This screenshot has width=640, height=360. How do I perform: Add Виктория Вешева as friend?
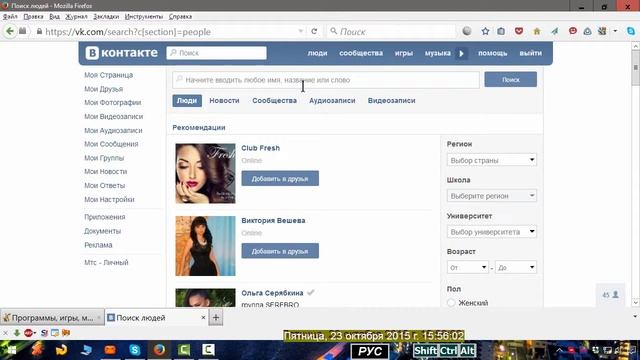pos(280,251)
